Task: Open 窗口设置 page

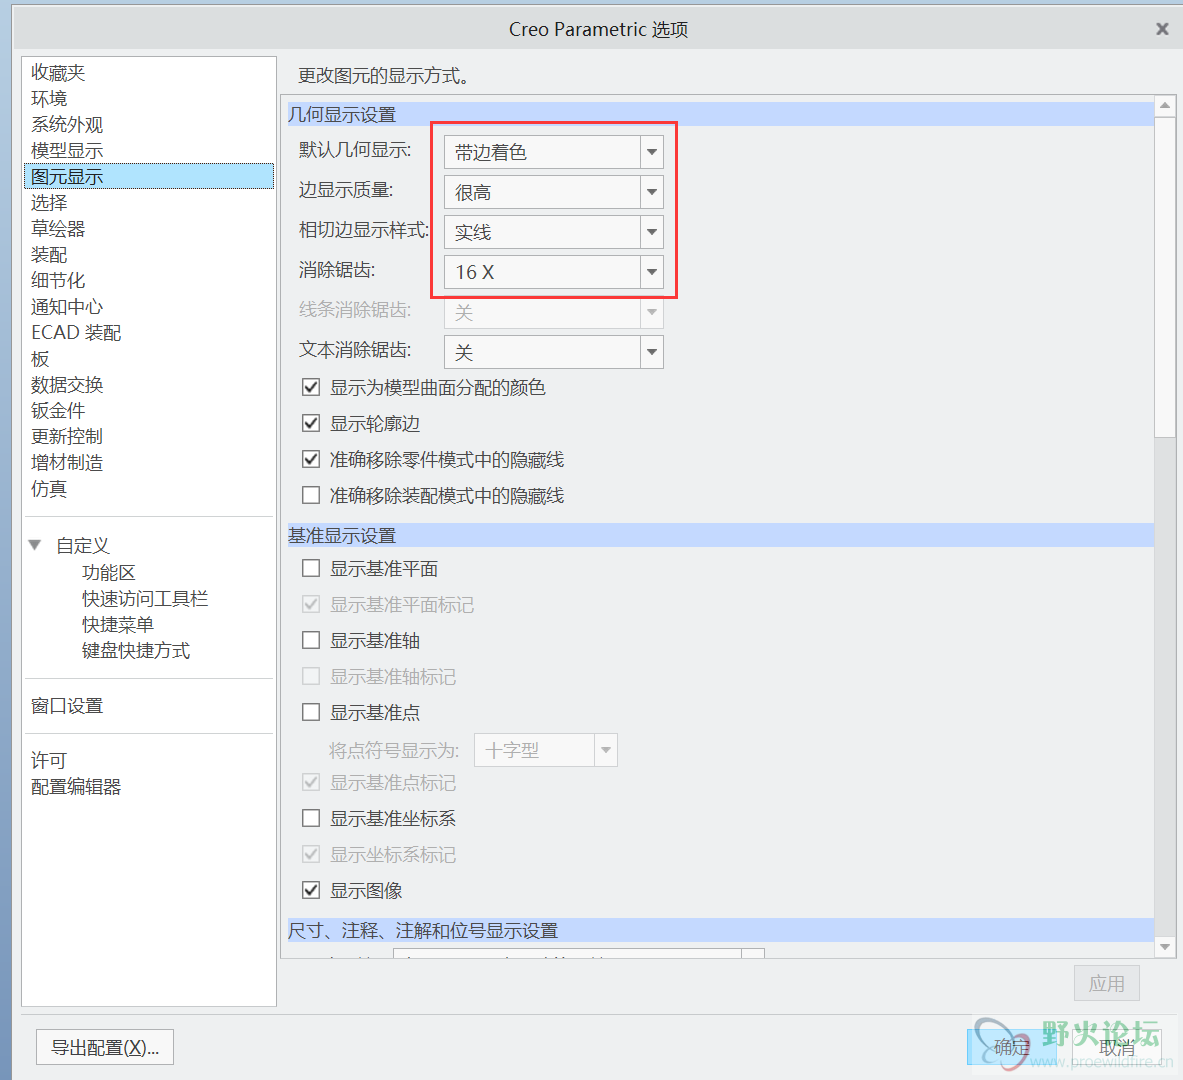Action: pyautogui.click(x=67, y=706)
